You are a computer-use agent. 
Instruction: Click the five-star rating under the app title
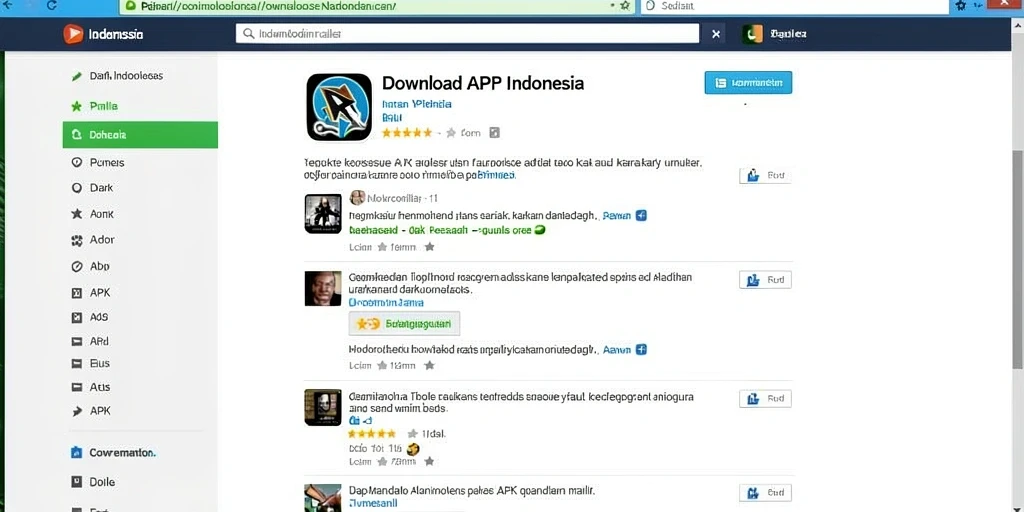point(407,133)
